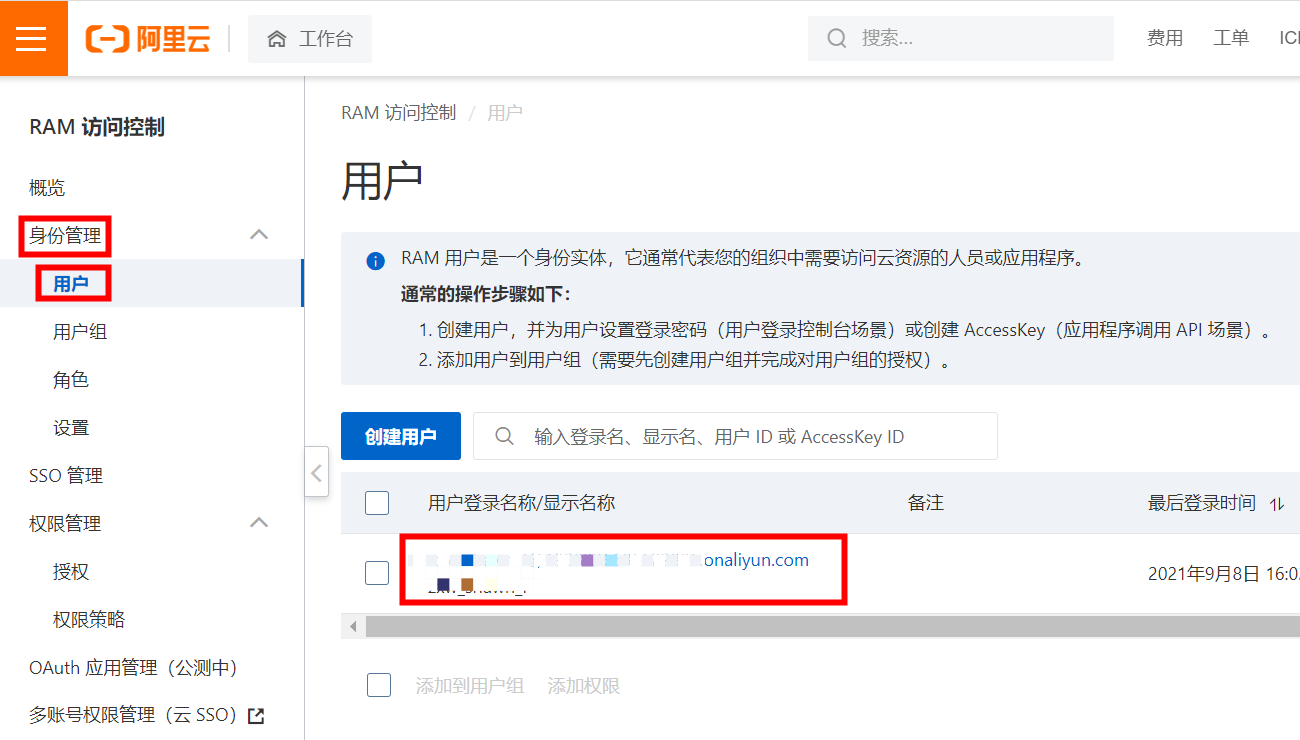Open 用户组 in the sidebar
The image size is (1300, 740).
click(80, 332)
